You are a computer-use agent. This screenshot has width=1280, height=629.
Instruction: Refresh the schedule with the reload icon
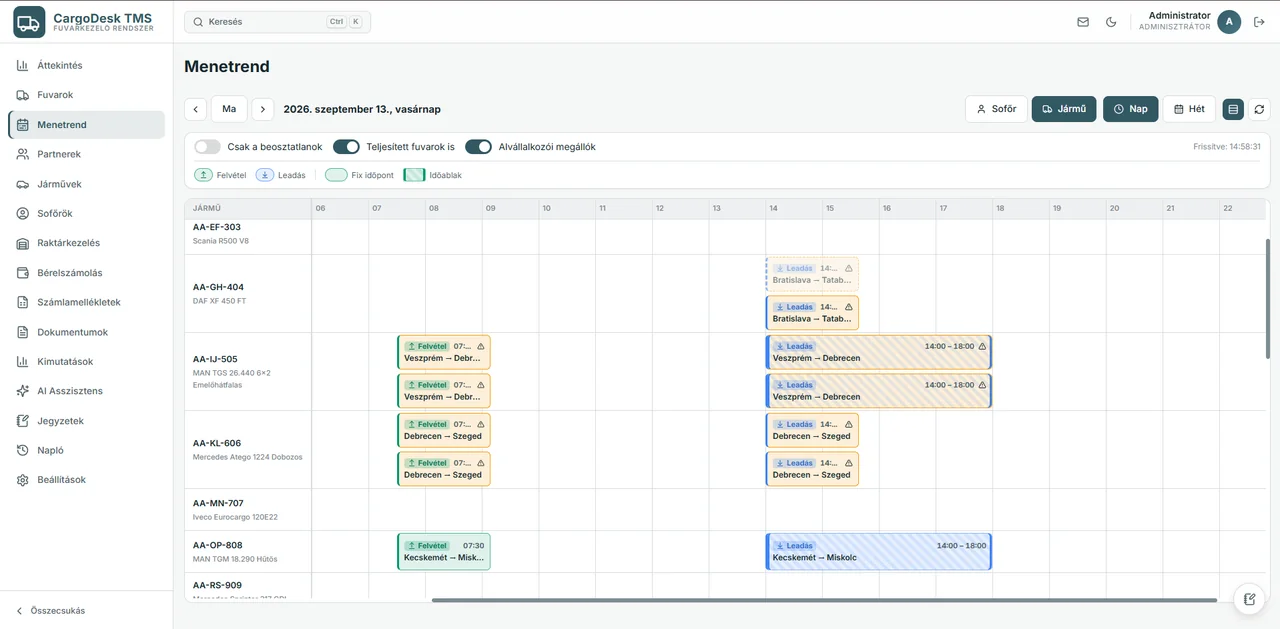[x=1259, y=109]
